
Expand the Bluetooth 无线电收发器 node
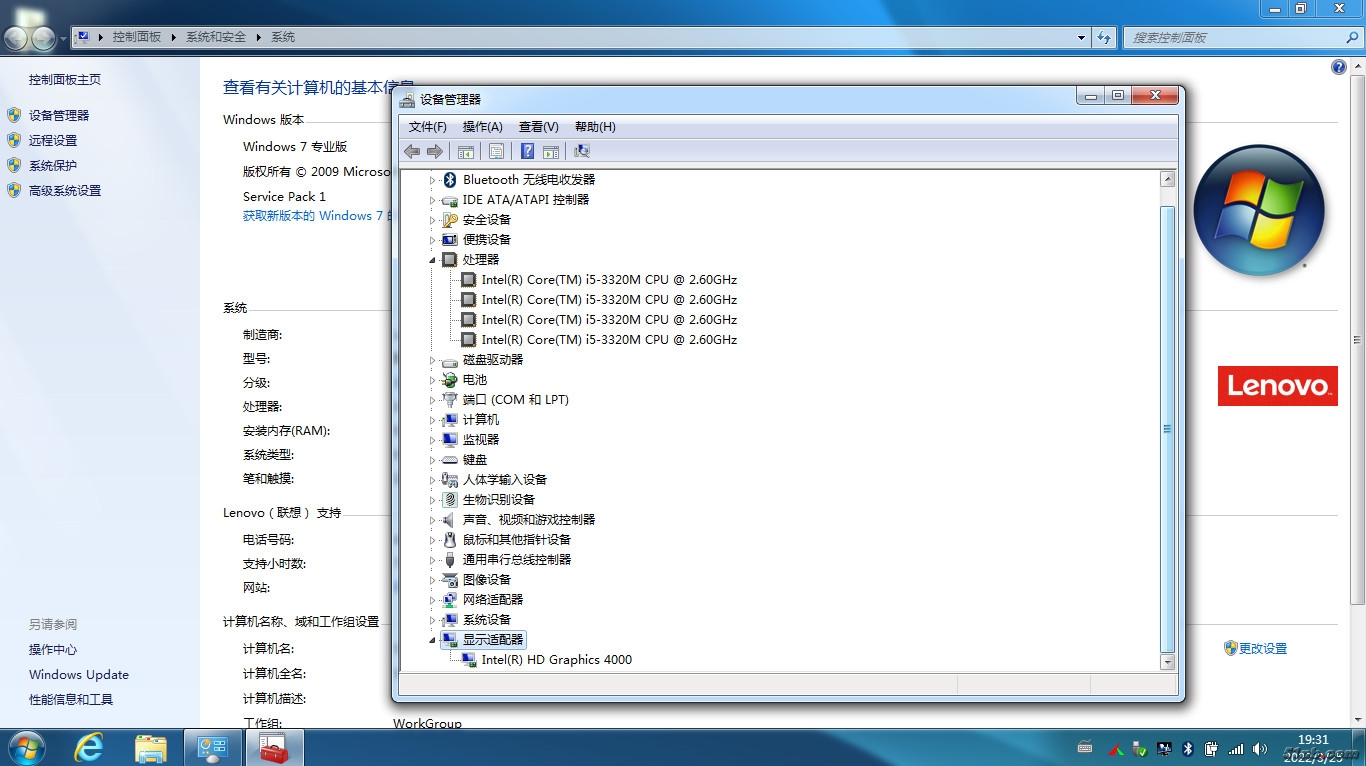pos(433,180)
